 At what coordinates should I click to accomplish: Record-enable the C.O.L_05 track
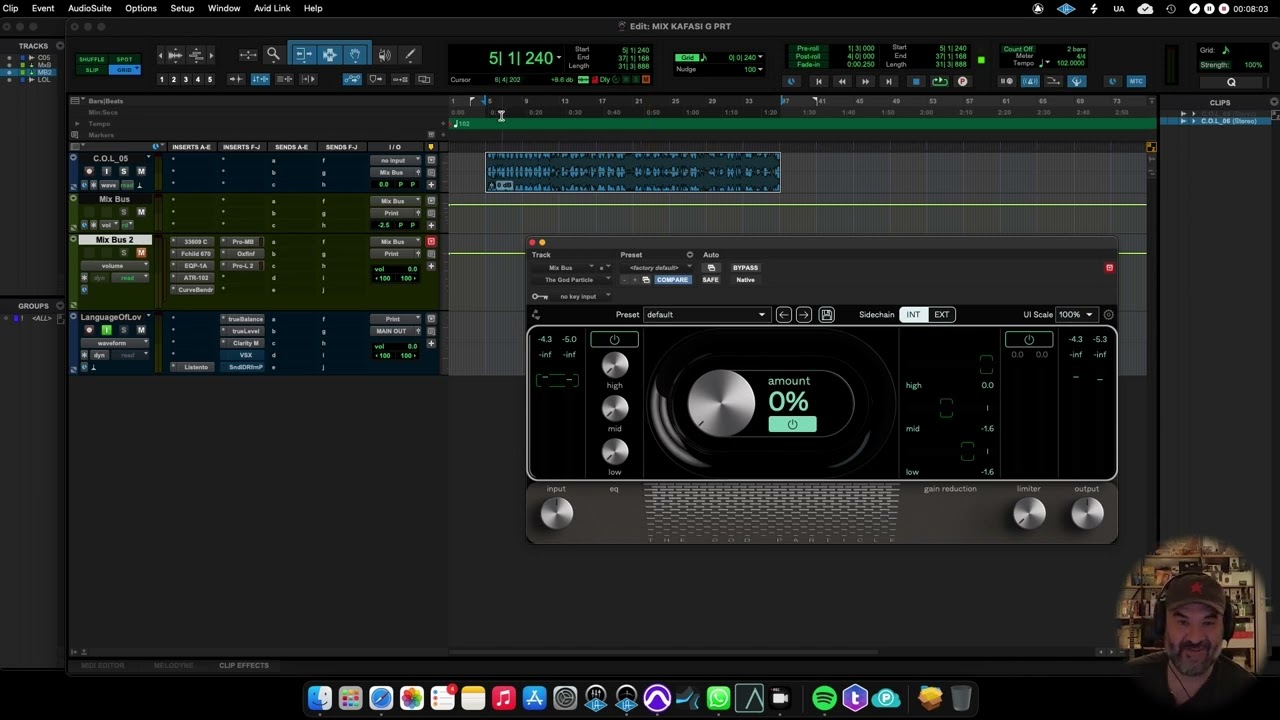89,171
